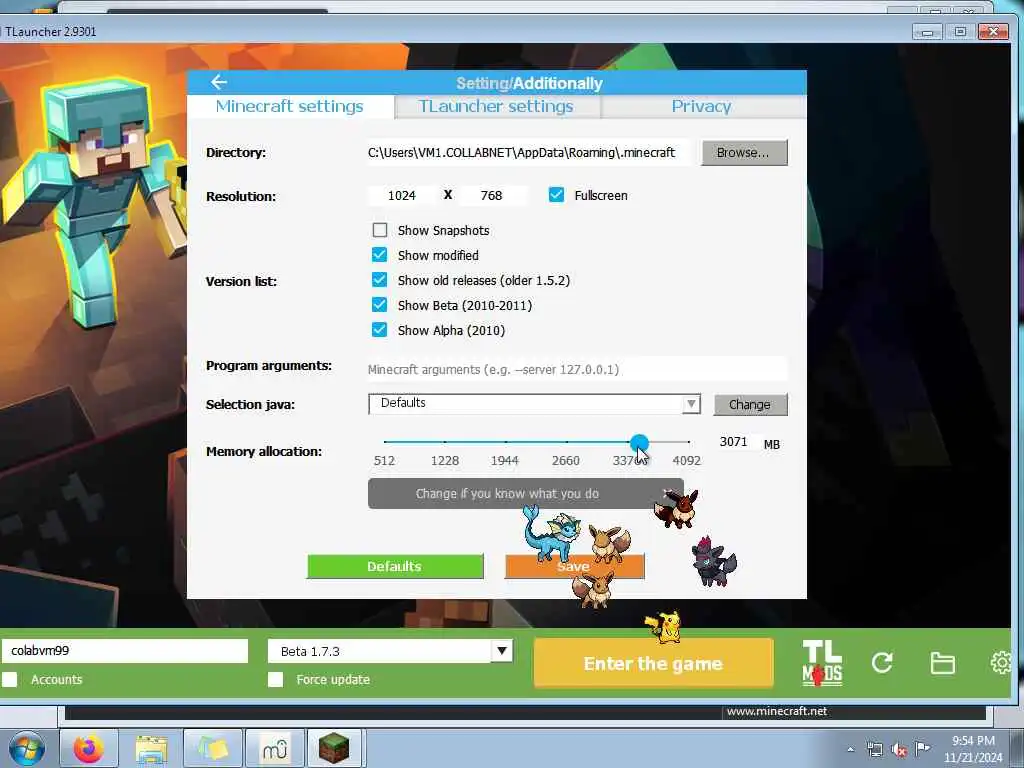Open launcher settings gear icon
The width and height of the screenshot is (1024, 768).
(1001, 663)
